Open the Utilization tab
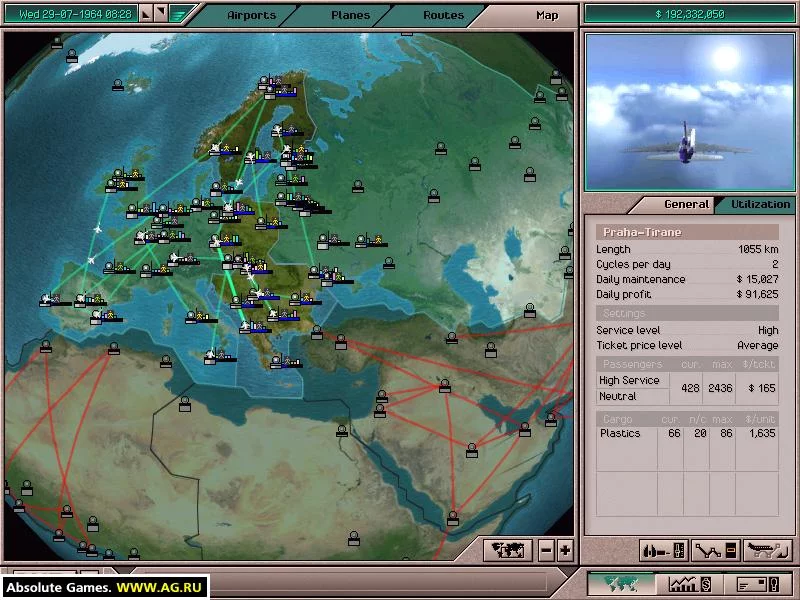The width and height of the screenshot is (800, 600). coord(760,204)
